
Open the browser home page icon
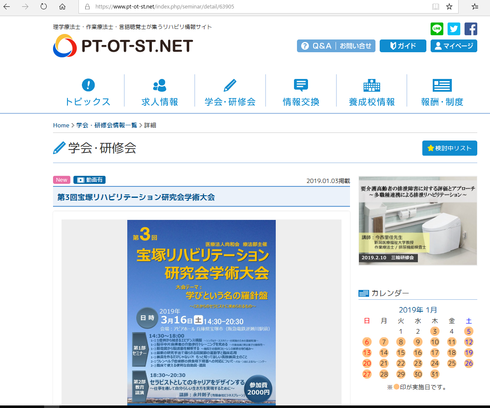62,7
